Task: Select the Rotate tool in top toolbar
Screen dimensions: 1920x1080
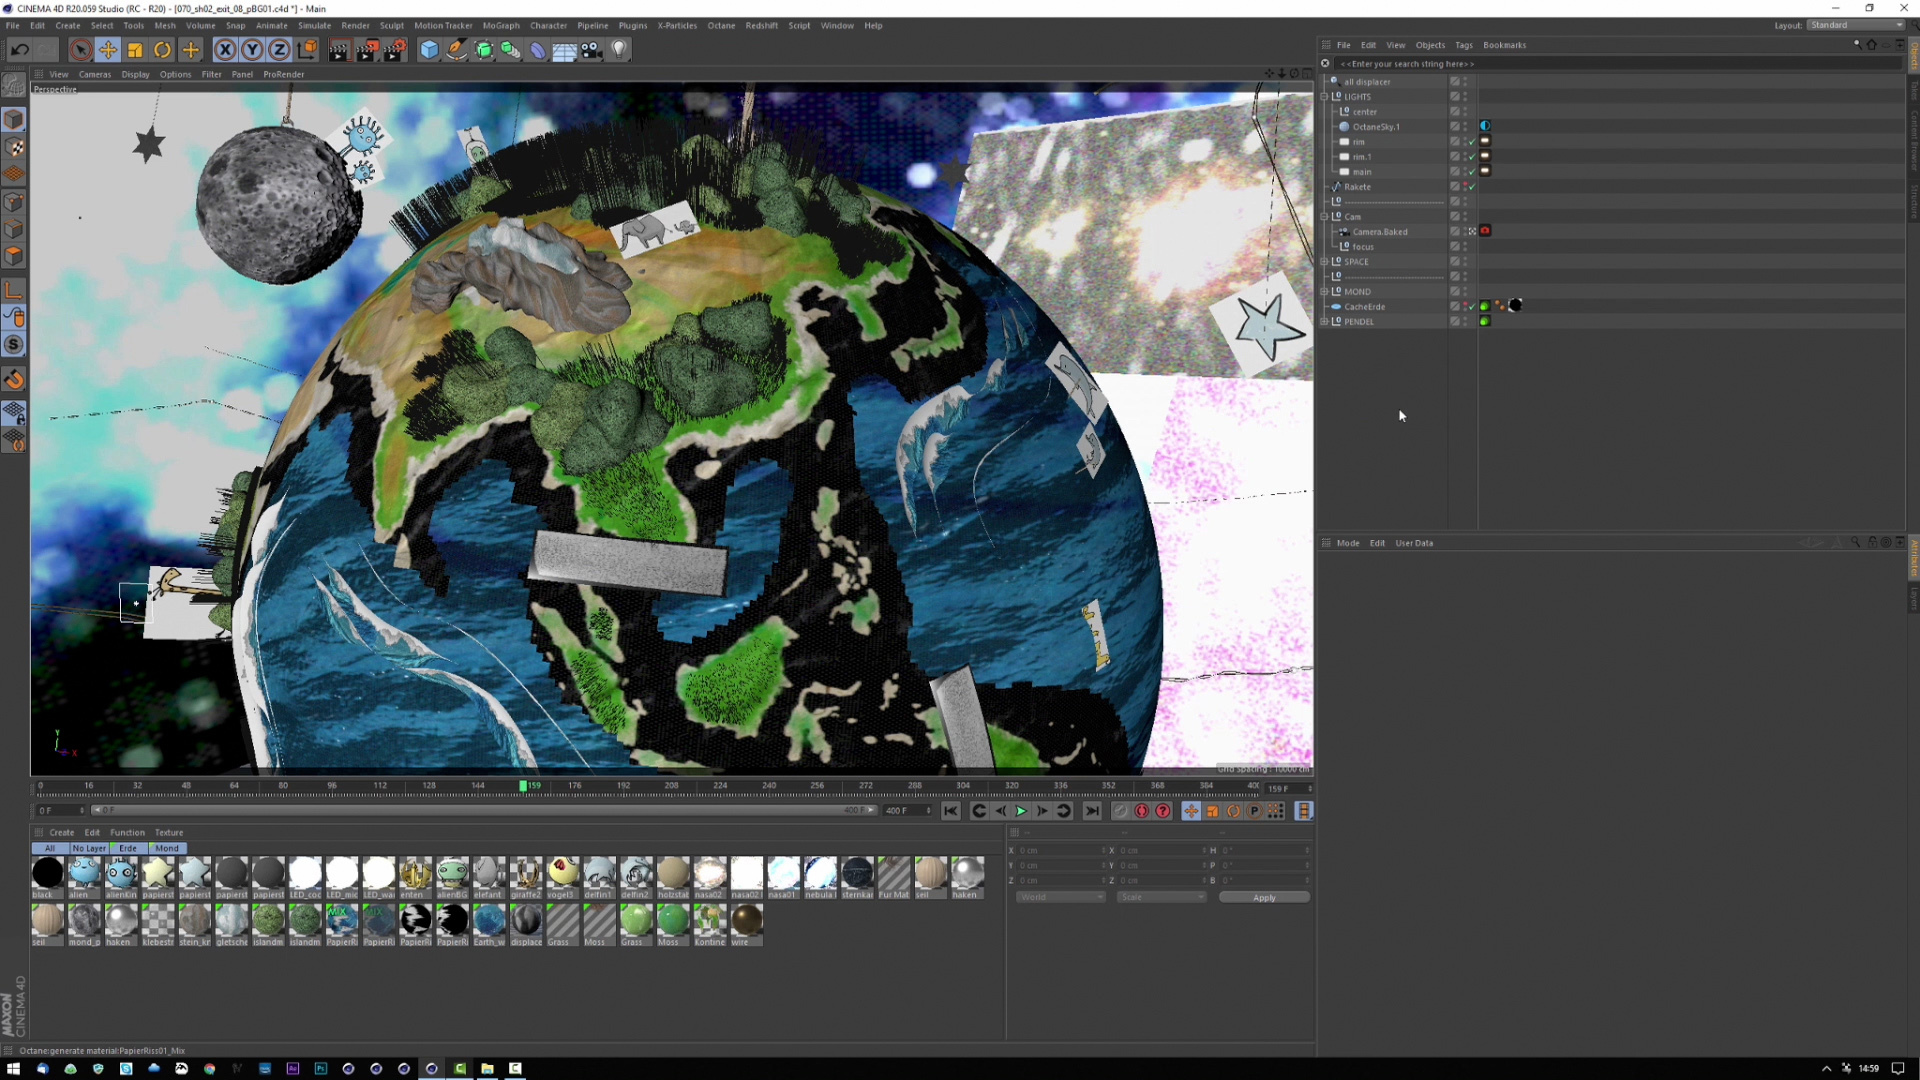Action: (162, 50)
